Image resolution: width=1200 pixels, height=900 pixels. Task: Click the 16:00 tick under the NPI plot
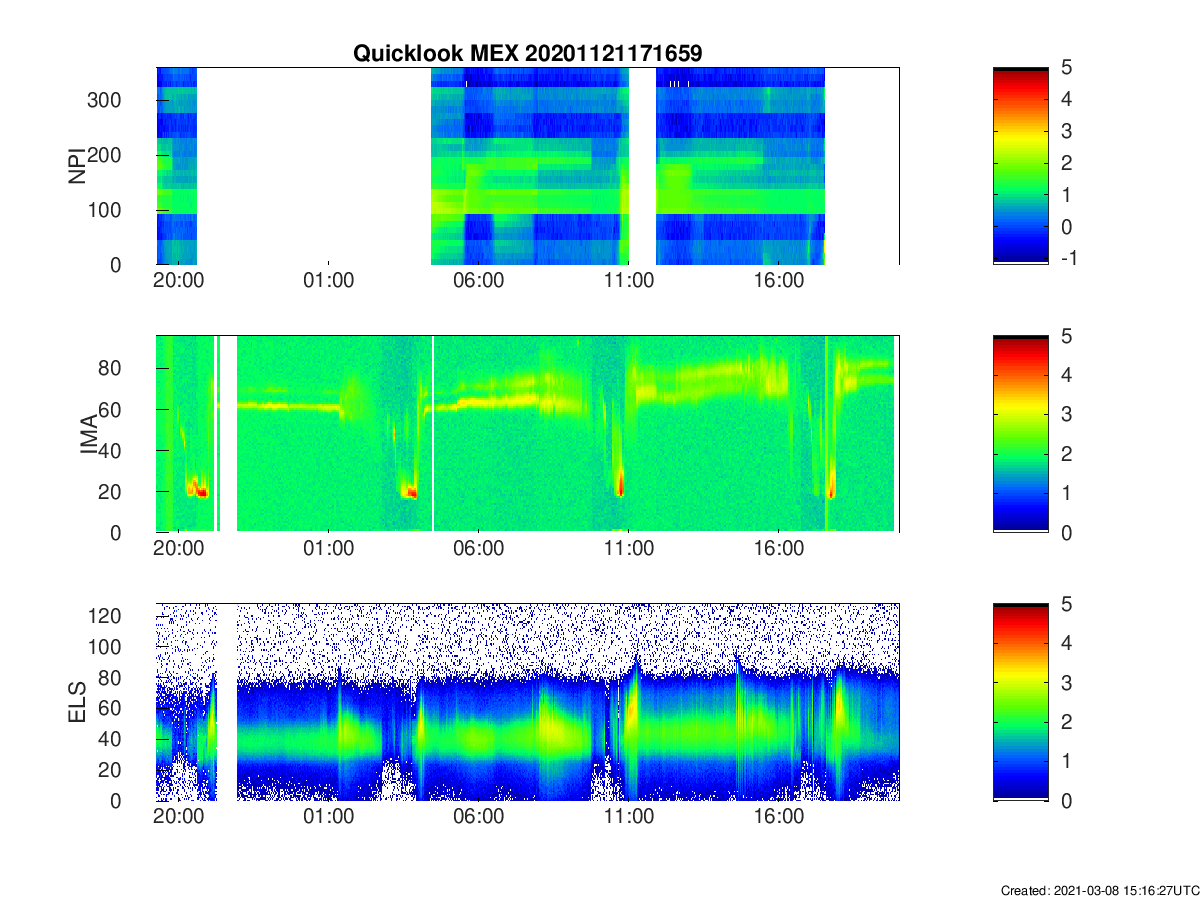click(x=779, y=281)
